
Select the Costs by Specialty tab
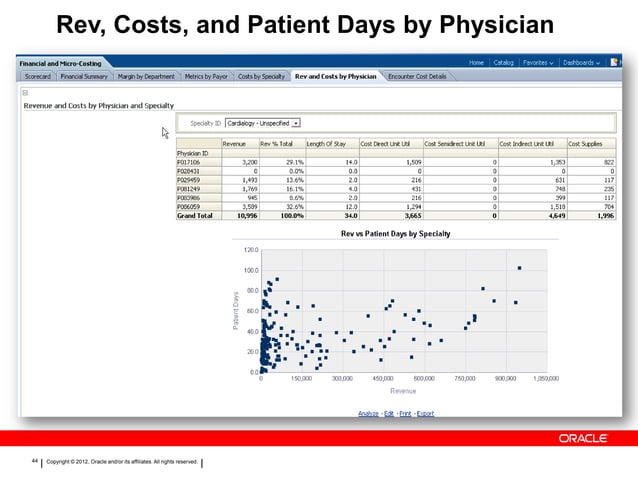point(261,76)
